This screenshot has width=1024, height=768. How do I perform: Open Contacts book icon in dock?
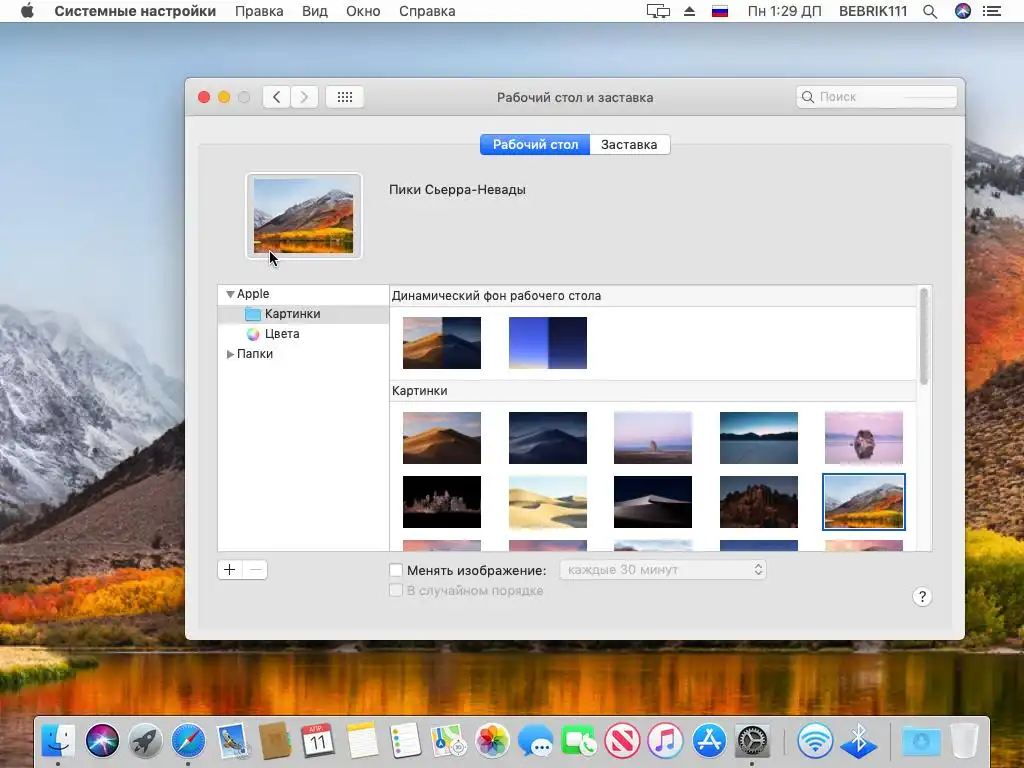click(275, 741)
